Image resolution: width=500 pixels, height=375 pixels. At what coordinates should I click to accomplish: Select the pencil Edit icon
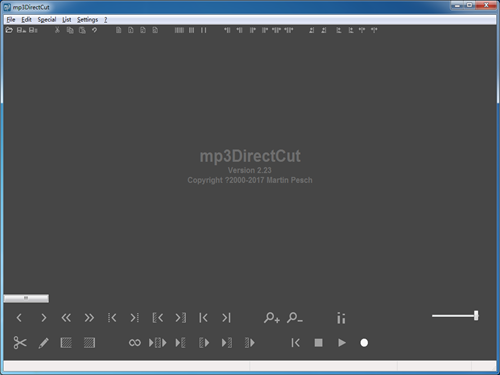point(43,343)
